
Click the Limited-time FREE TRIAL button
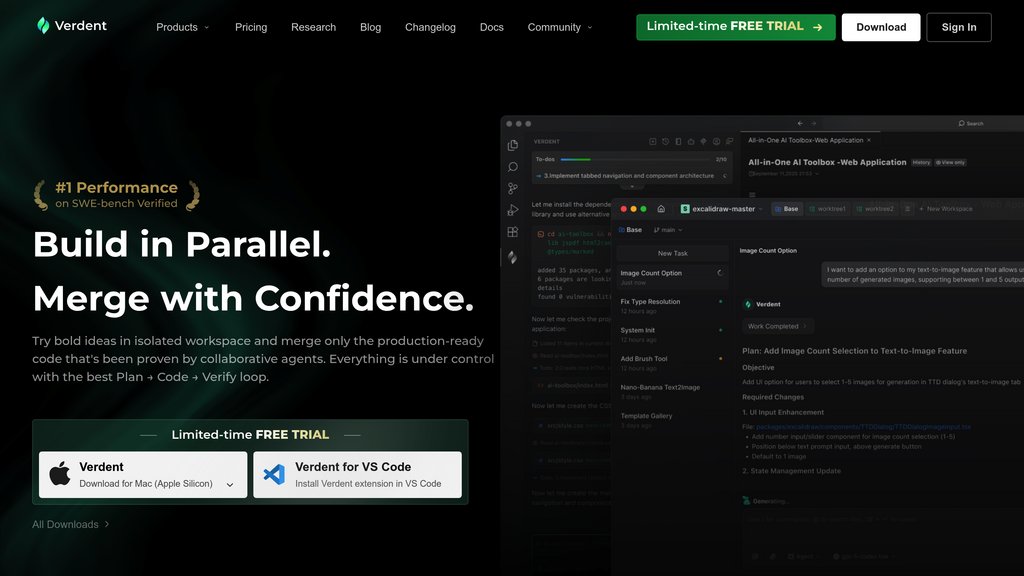click(735, 27)
